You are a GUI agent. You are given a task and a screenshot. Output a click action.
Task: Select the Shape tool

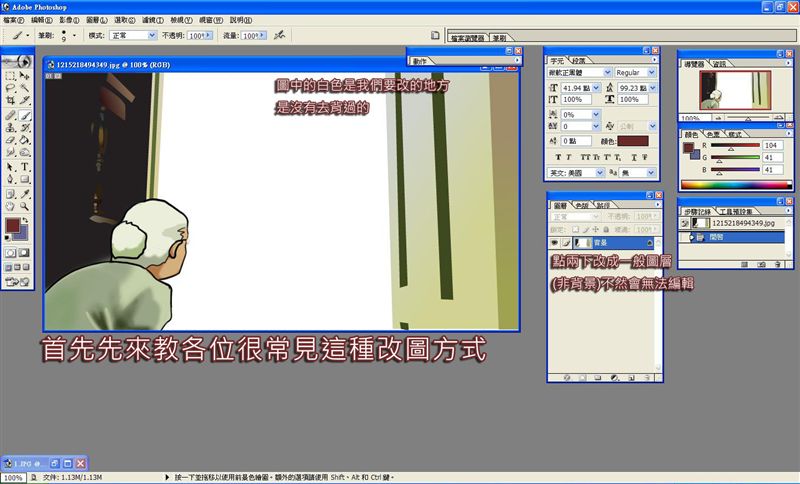click(x=24, y=179)
